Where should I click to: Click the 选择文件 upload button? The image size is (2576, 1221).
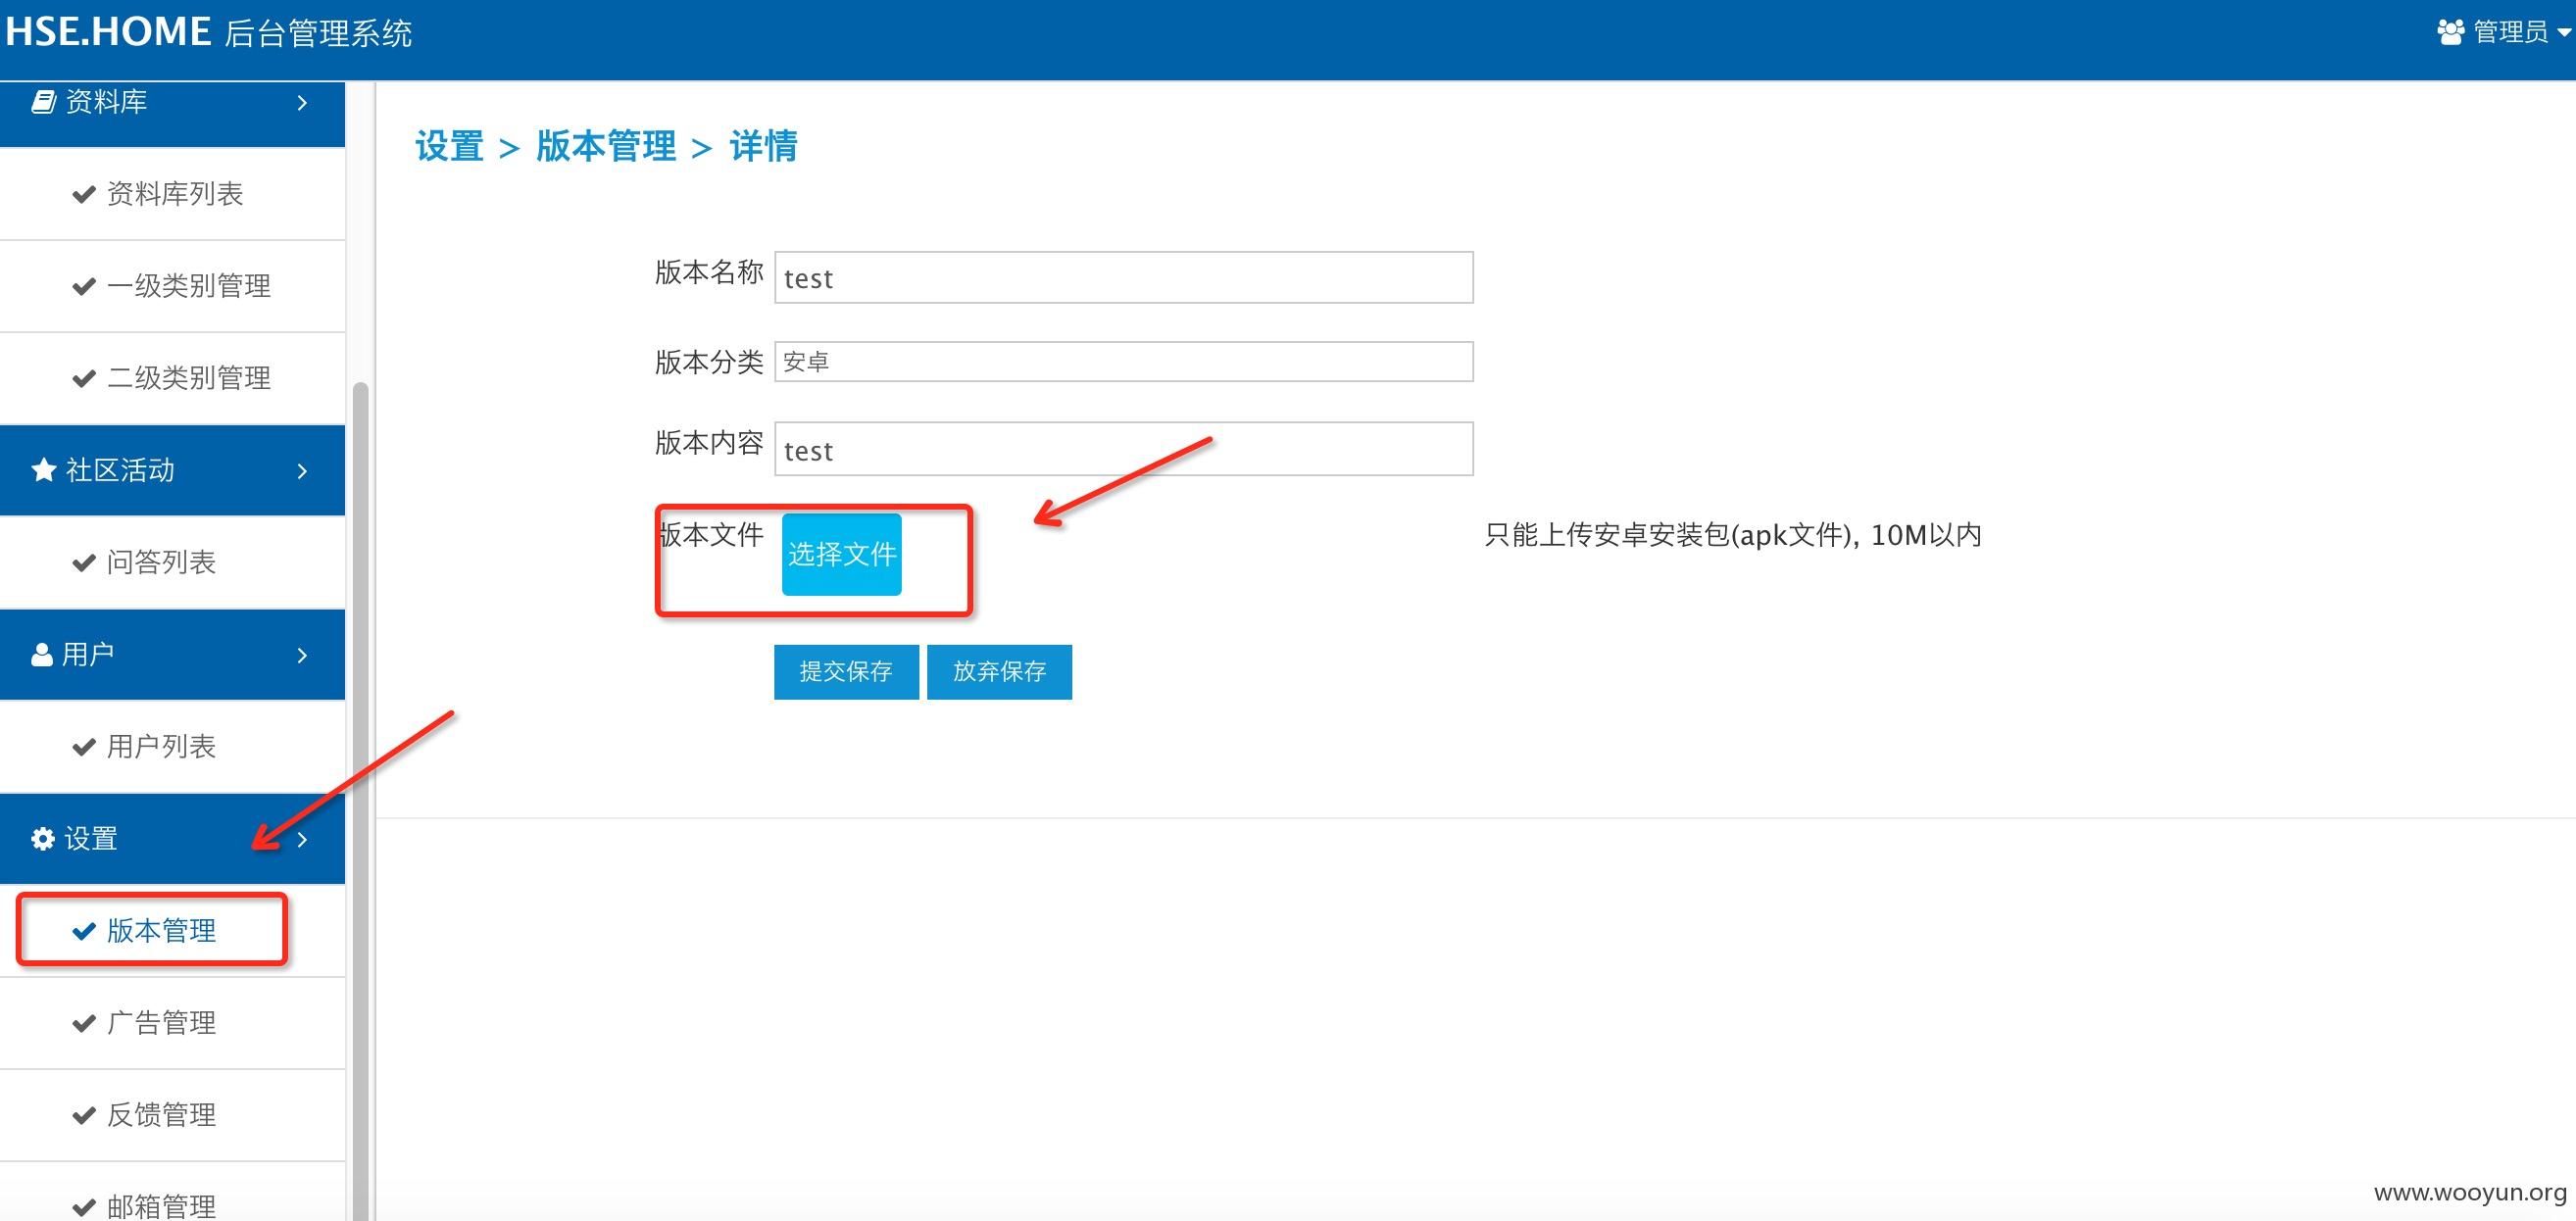click(841, 554)
